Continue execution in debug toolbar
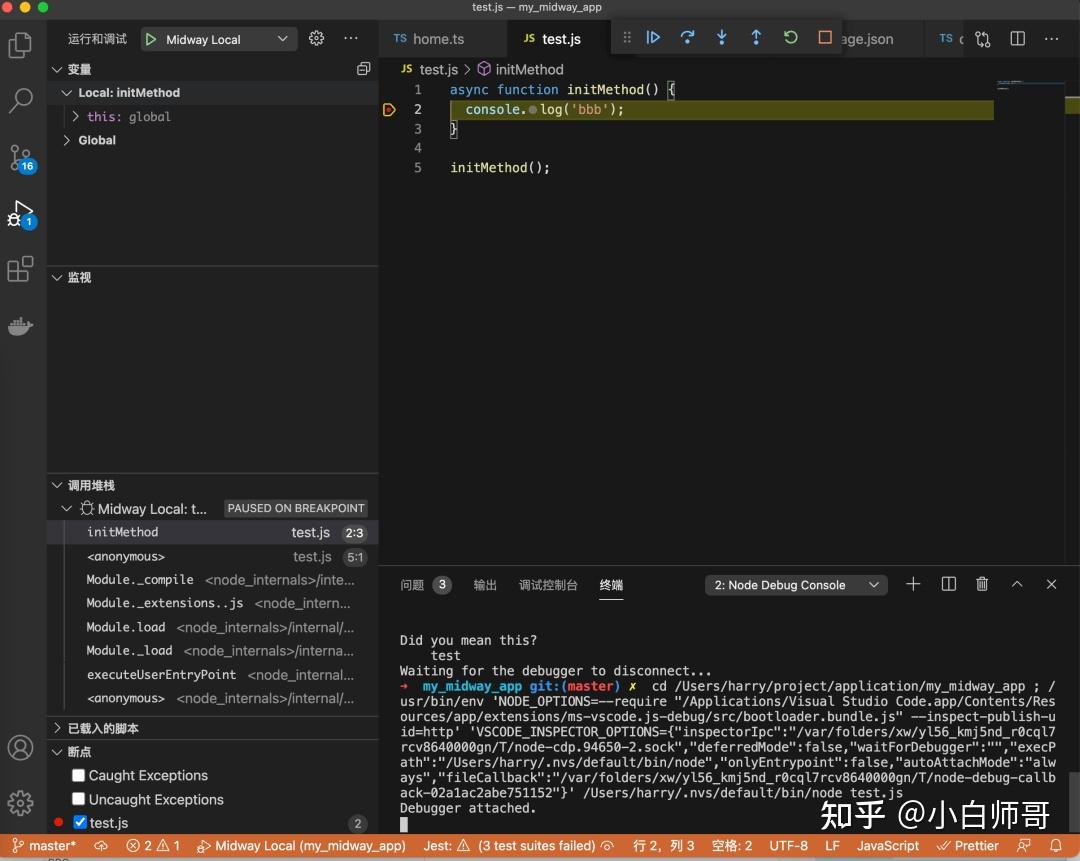Screen dimensions: 1080x861 [653, 37]
